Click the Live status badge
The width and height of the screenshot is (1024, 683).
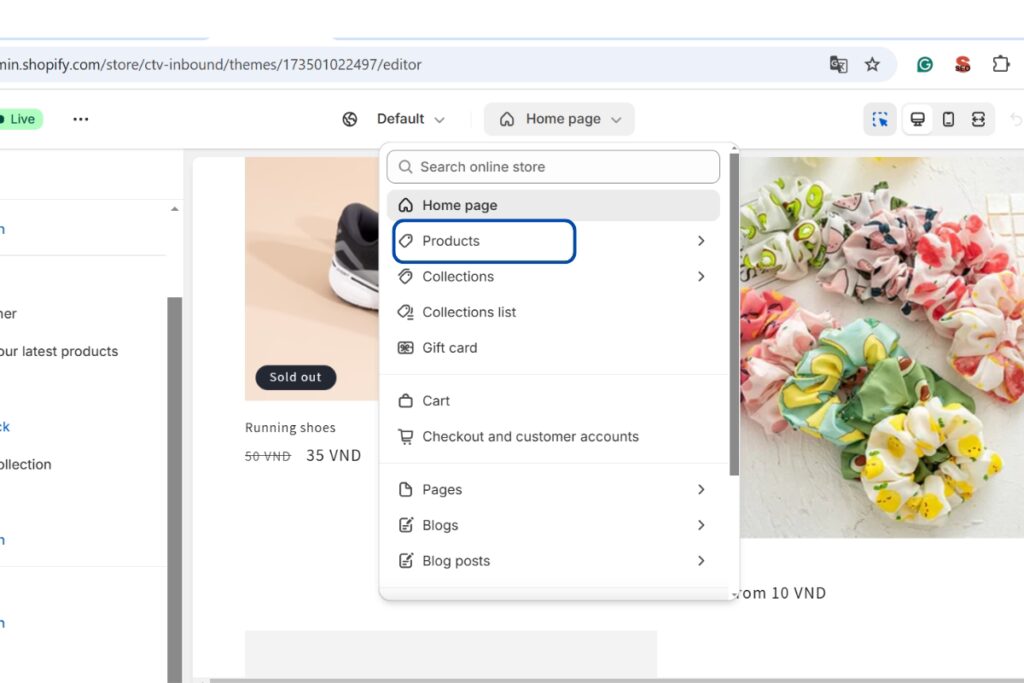point(20,119)
